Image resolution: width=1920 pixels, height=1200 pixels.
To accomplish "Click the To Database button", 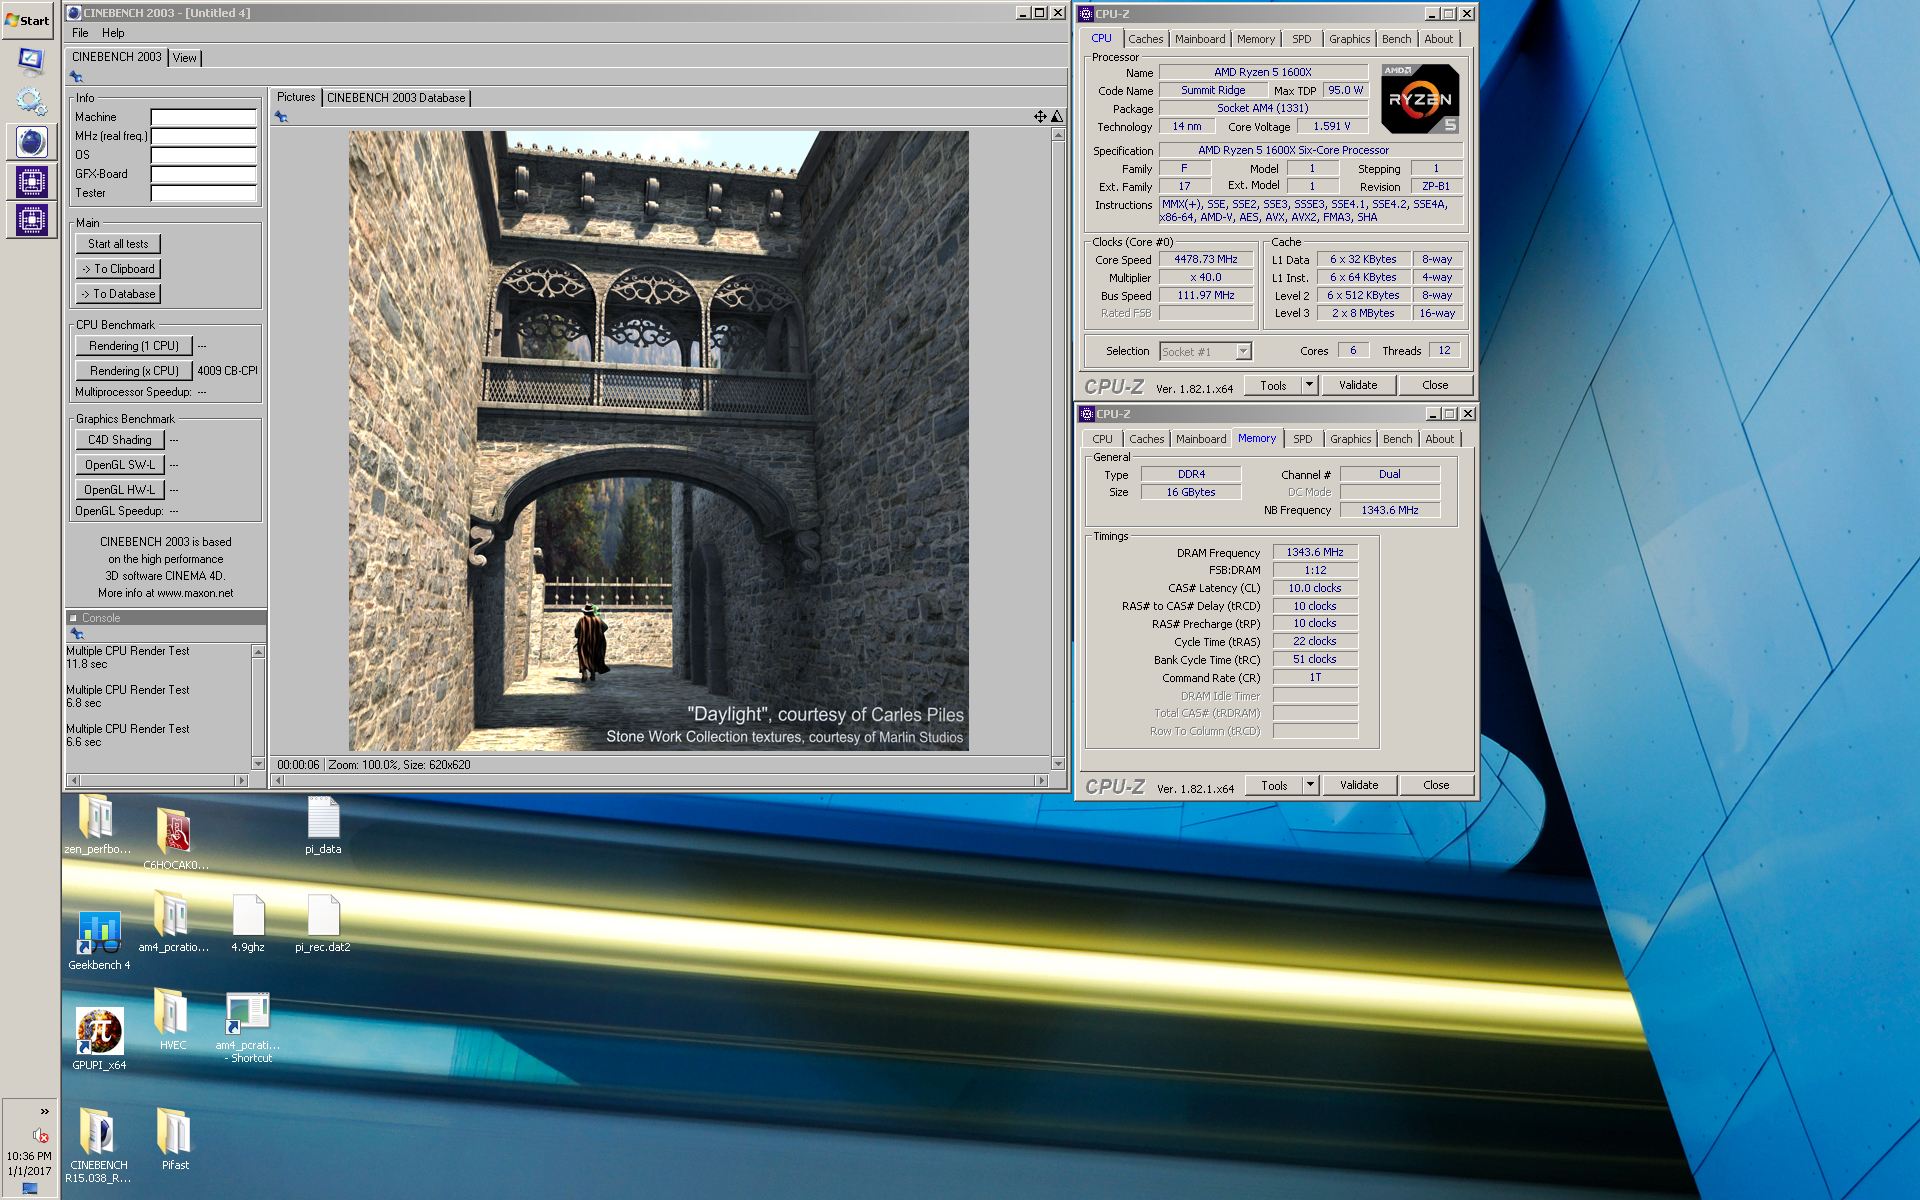I will 118,294.
